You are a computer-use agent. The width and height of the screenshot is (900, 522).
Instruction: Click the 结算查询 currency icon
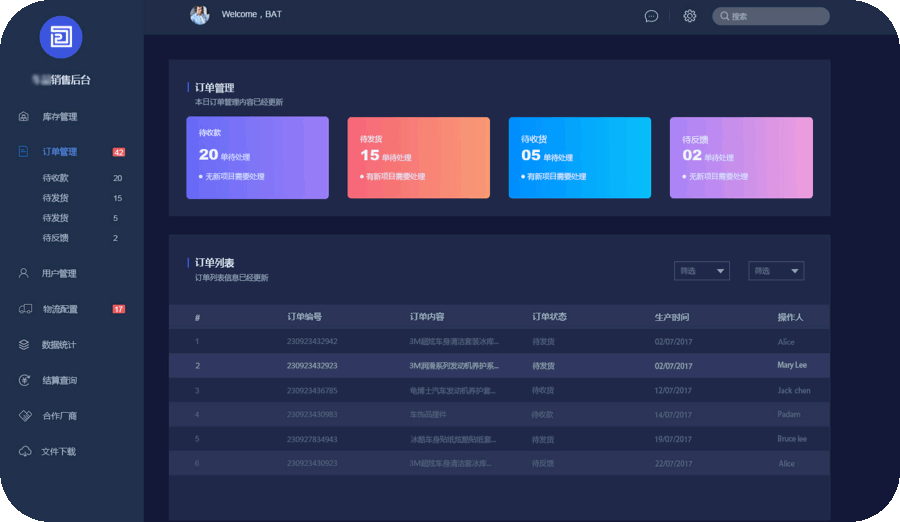(24, 380)
